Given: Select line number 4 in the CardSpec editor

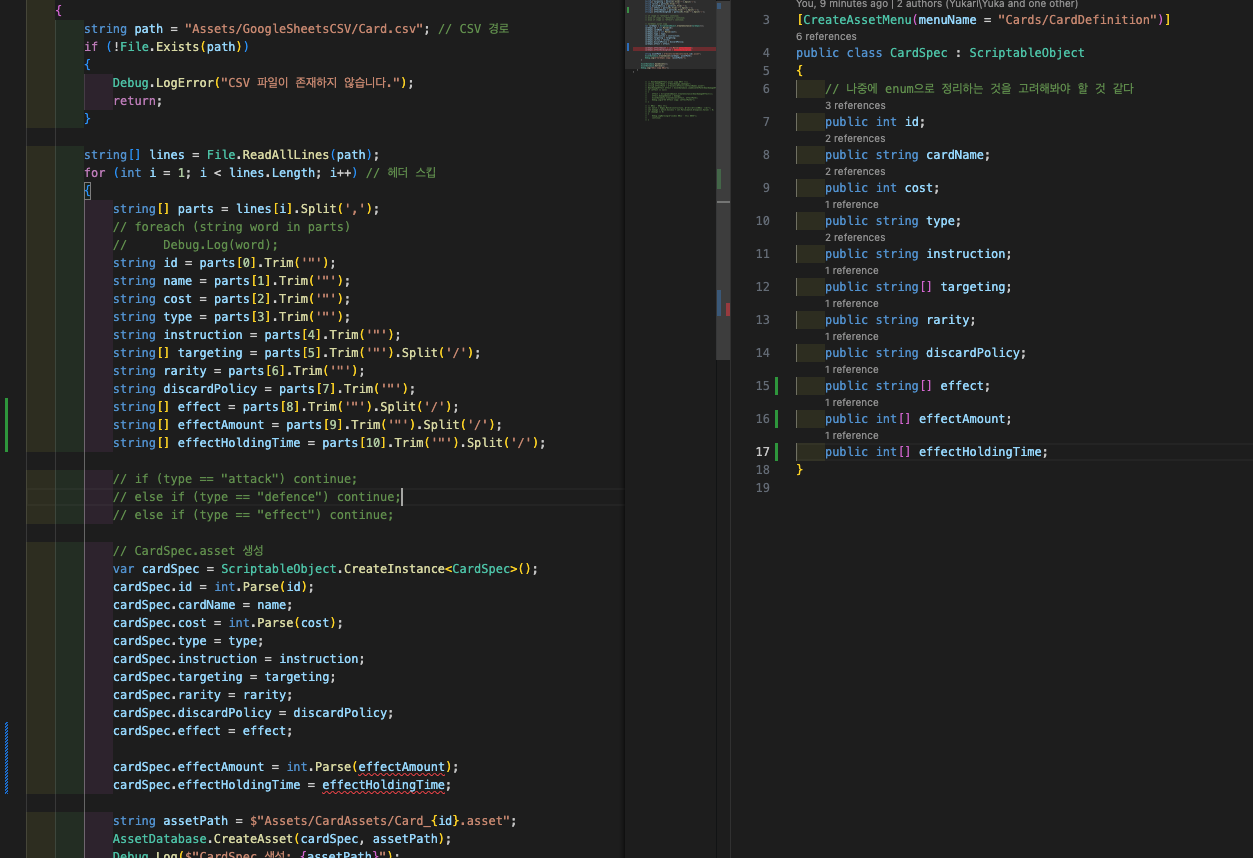Looking at the screenshot, I should (x=766, y=53).
